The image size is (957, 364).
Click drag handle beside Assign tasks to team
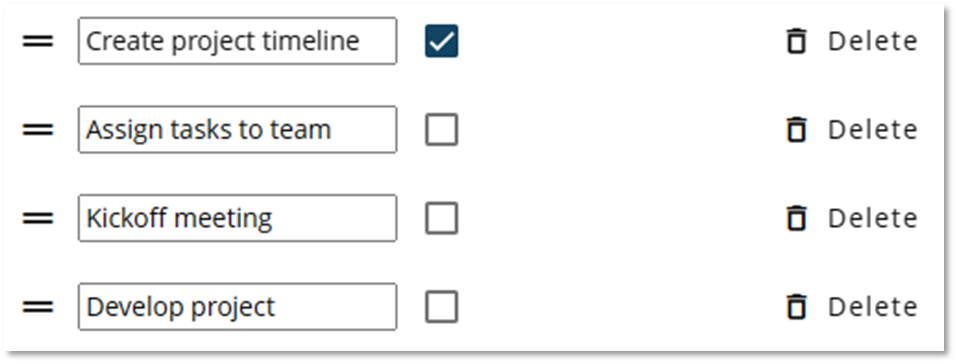pos(38,129)
